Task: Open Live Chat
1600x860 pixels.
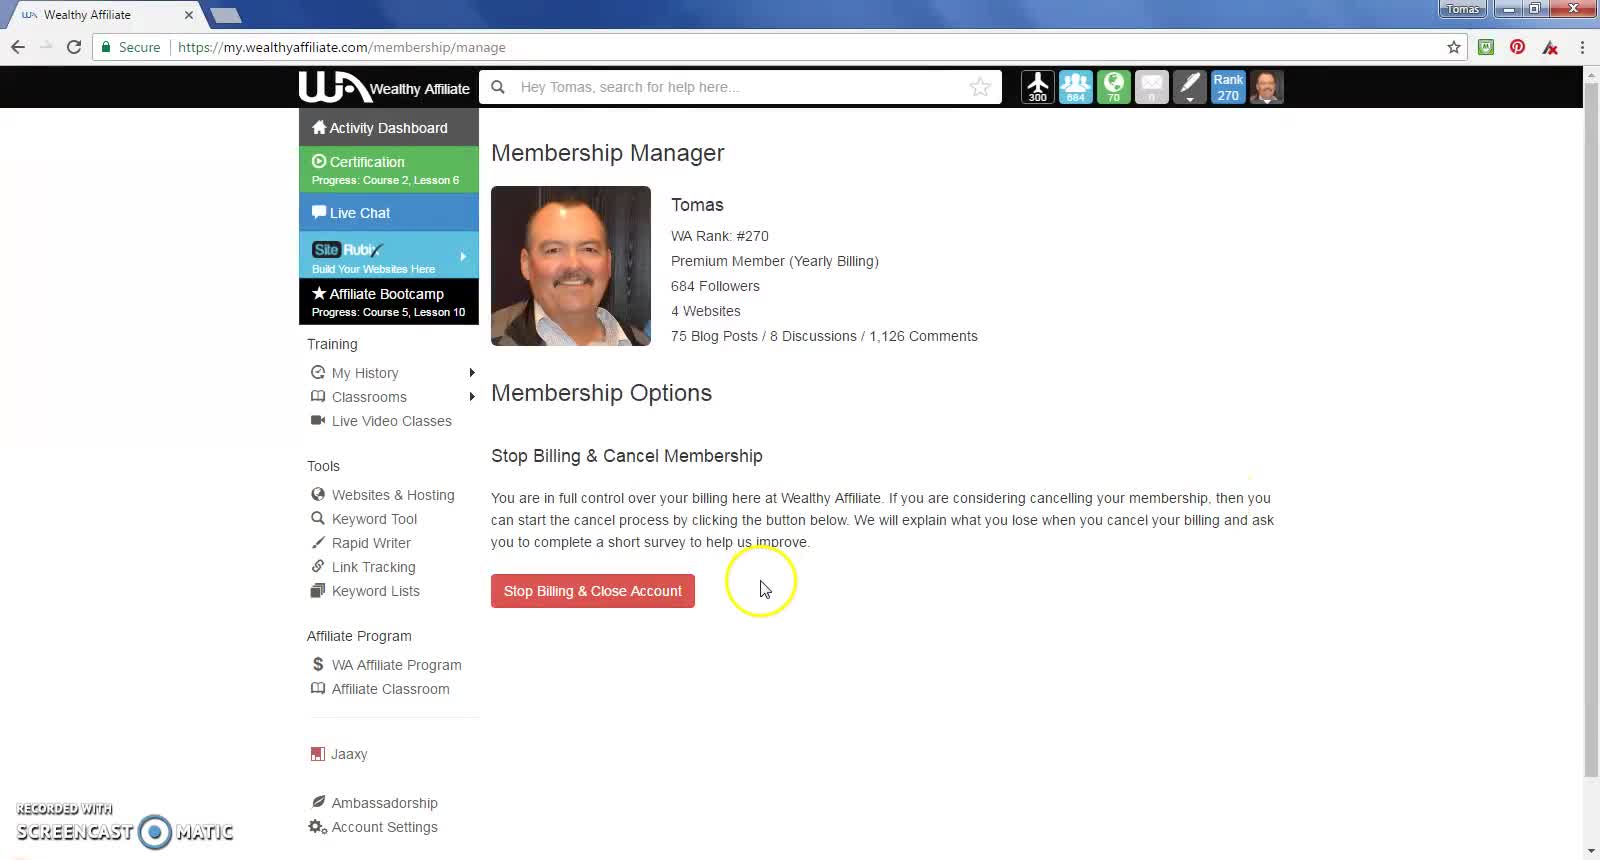Action: (389, 213)
